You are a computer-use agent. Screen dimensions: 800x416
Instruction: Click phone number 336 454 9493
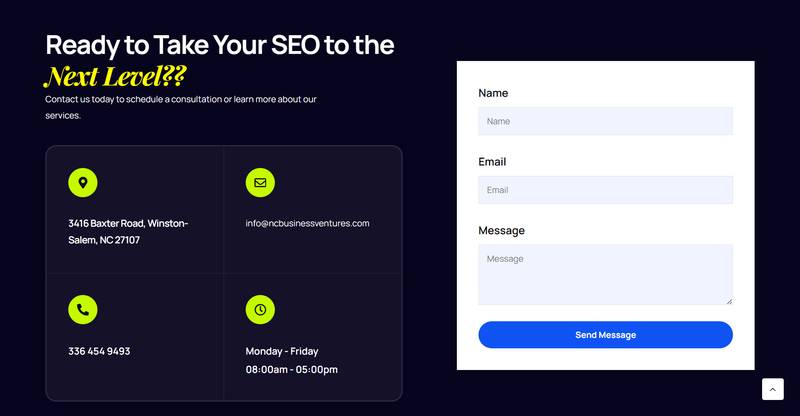(x=99, y=351)
